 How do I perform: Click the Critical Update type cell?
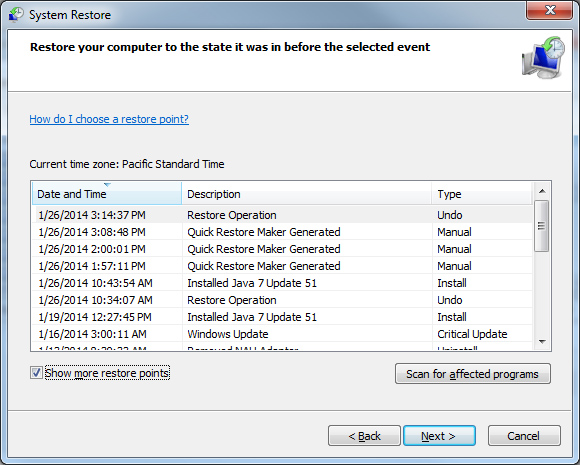[x=472, y=334]
